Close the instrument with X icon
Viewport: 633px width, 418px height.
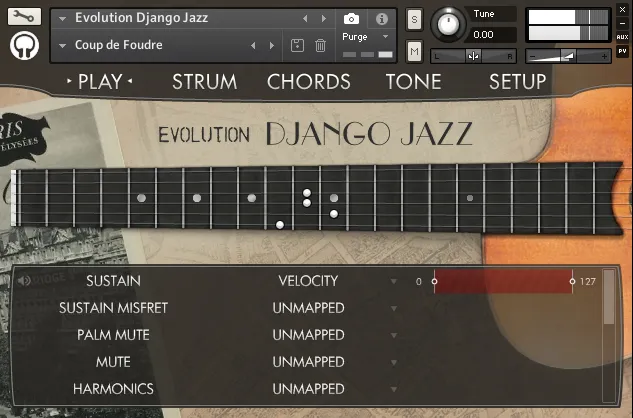622,10
